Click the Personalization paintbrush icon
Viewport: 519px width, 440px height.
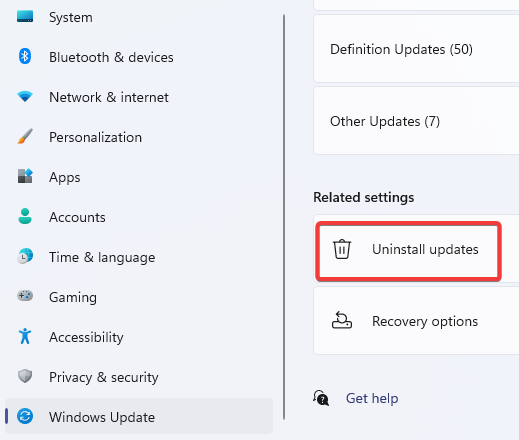tap(25, 136)
